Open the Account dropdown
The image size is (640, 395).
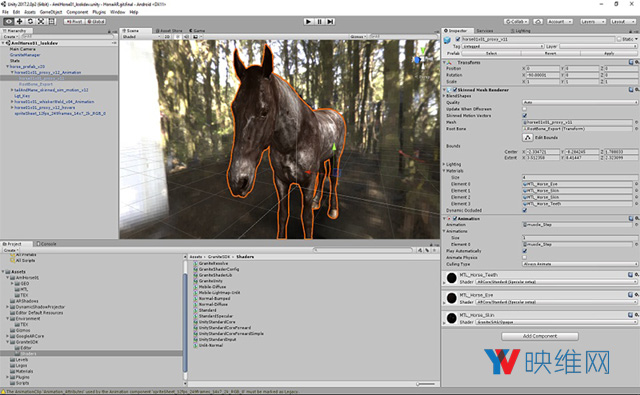coord(559,21)
